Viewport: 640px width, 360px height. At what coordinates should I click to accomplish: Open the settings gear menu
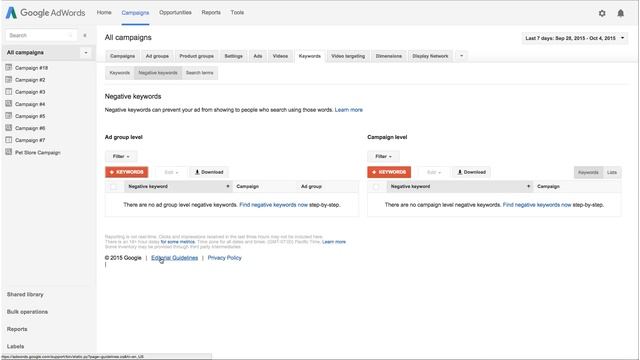pos(602,13)
